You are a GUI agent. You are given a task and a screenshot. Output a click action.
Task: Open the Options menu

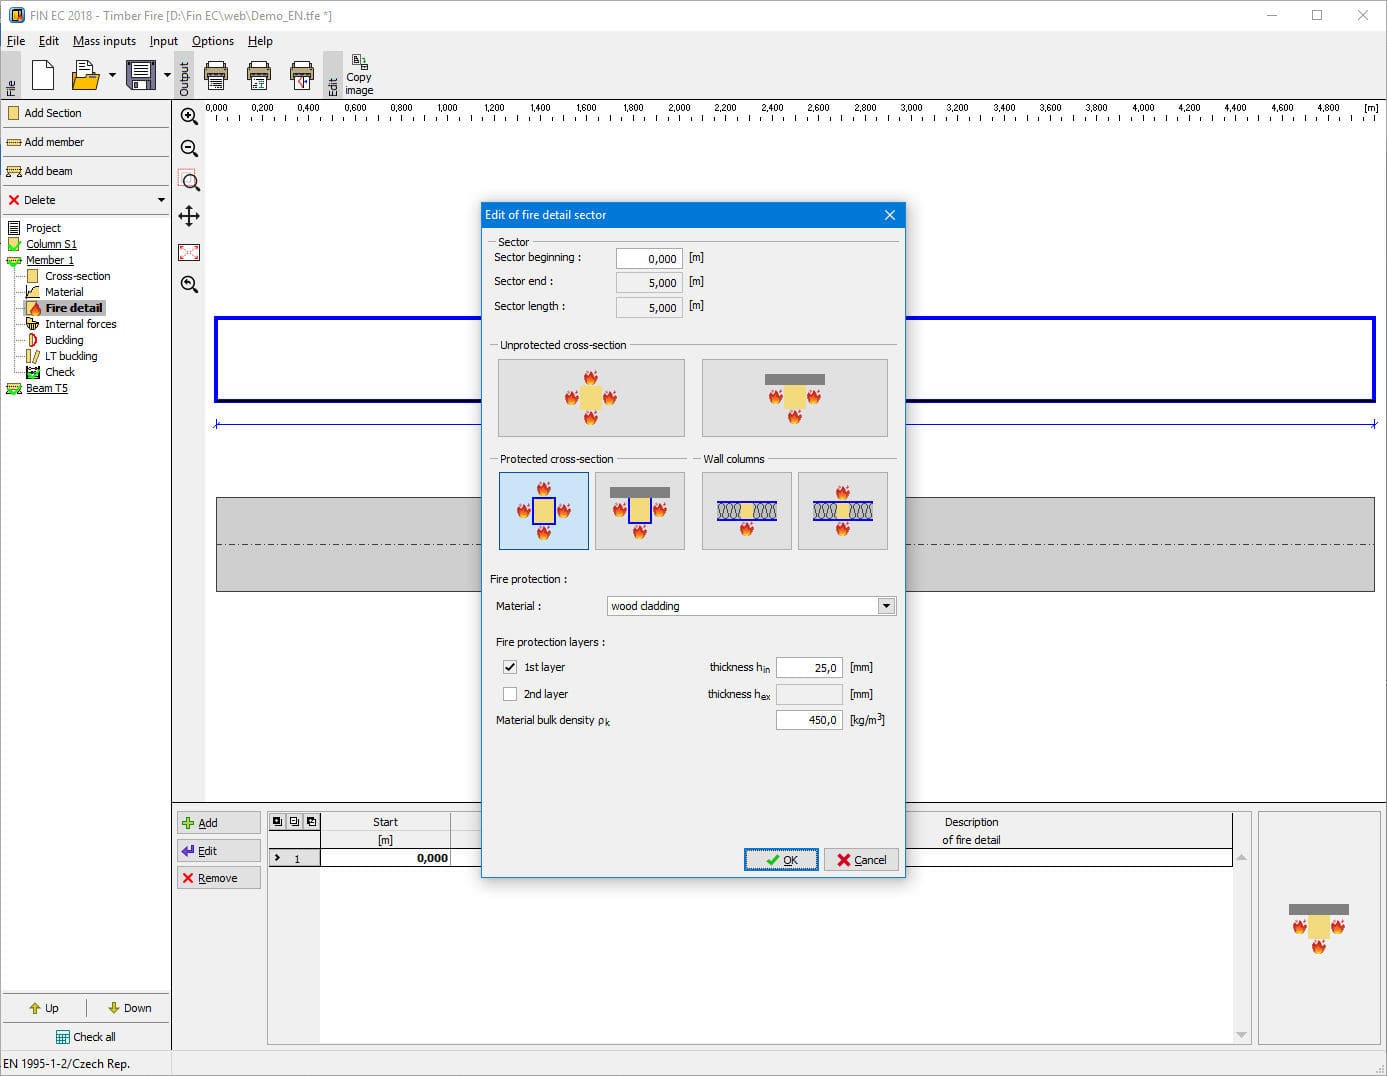coord(212,41)
